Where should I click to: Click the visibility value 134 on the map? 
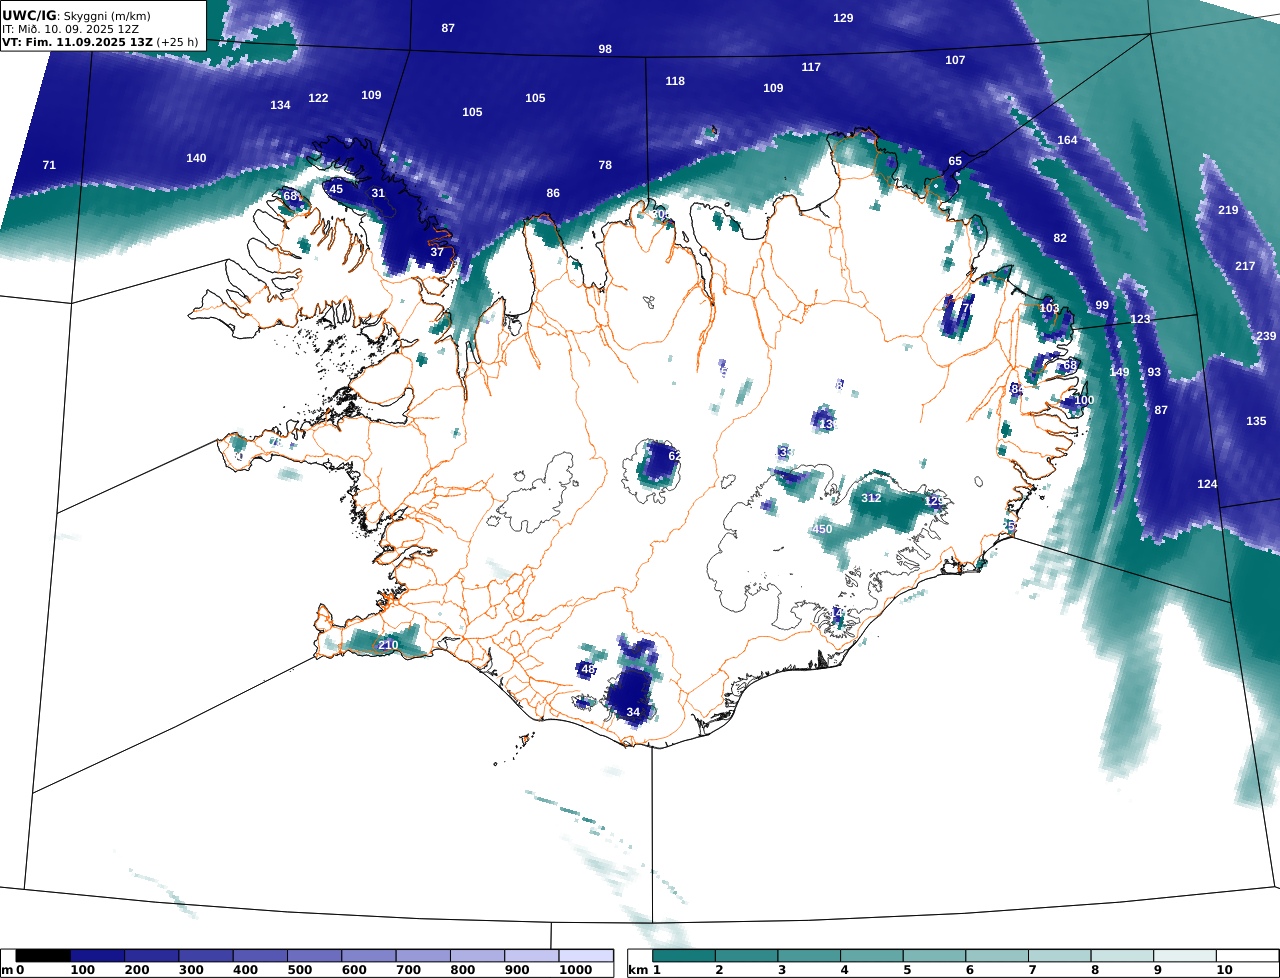[280, 105]
